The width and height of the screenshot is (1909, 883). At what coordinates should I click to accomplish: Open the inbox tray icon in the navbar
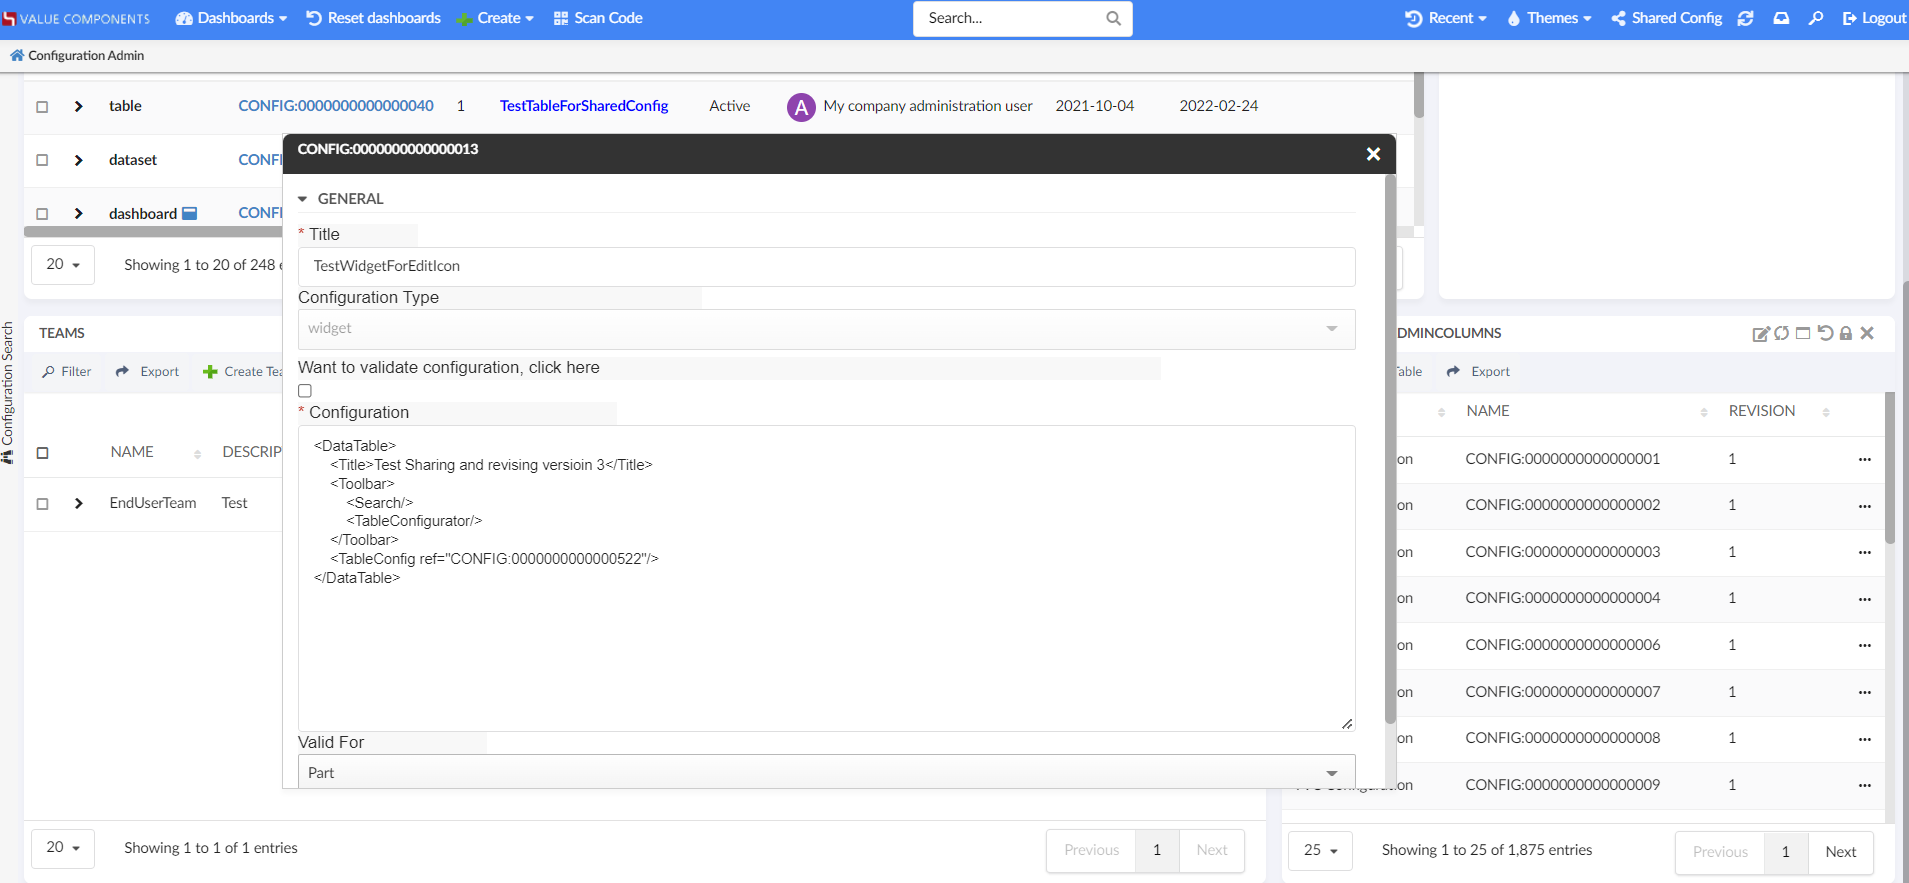tap(1781, 18)
